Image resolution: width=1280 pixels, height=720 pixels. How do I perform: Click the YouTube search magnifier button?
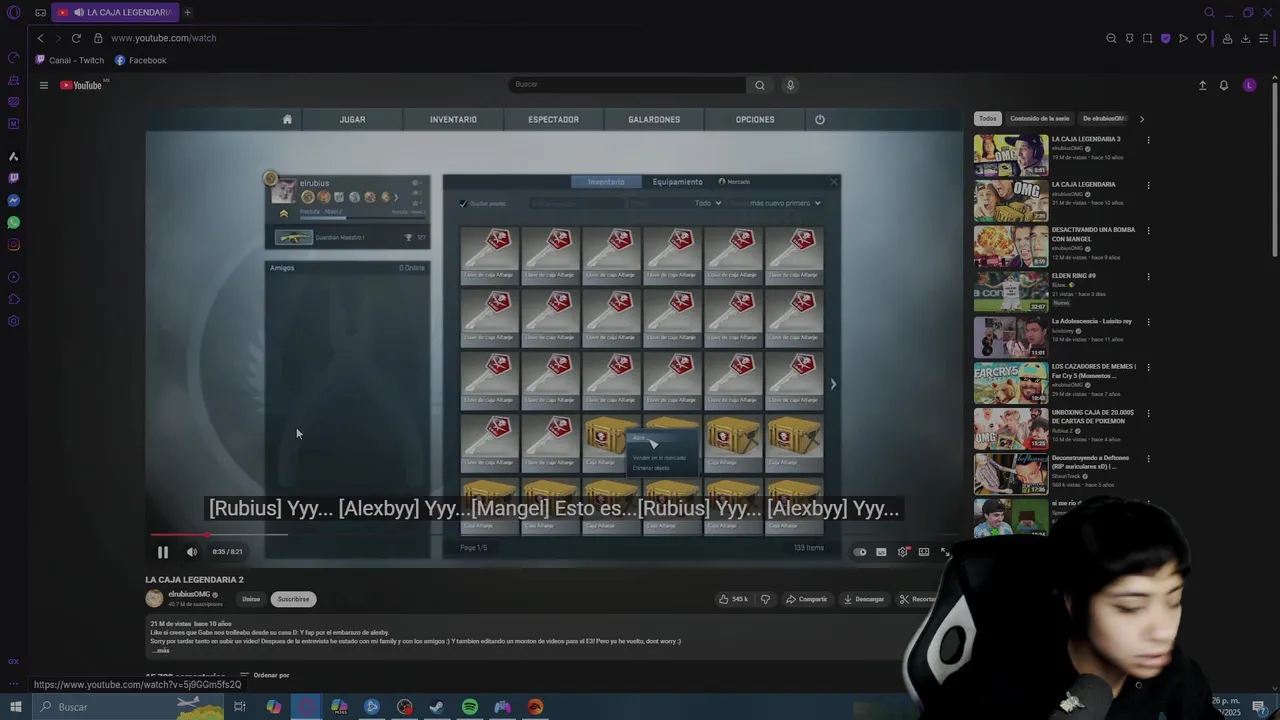[760, 85]
